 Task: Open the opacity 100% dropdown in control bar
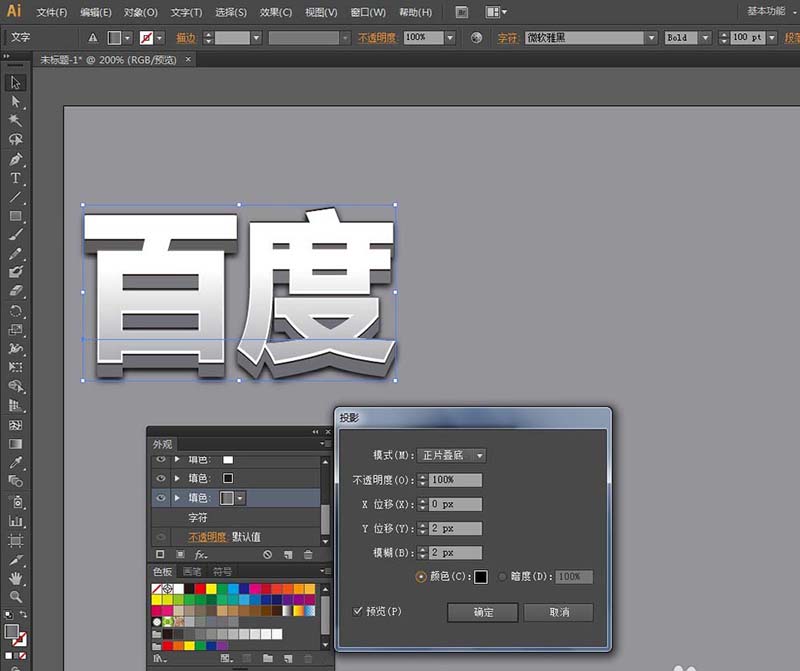pyautogui.click(x=449, y=38)
